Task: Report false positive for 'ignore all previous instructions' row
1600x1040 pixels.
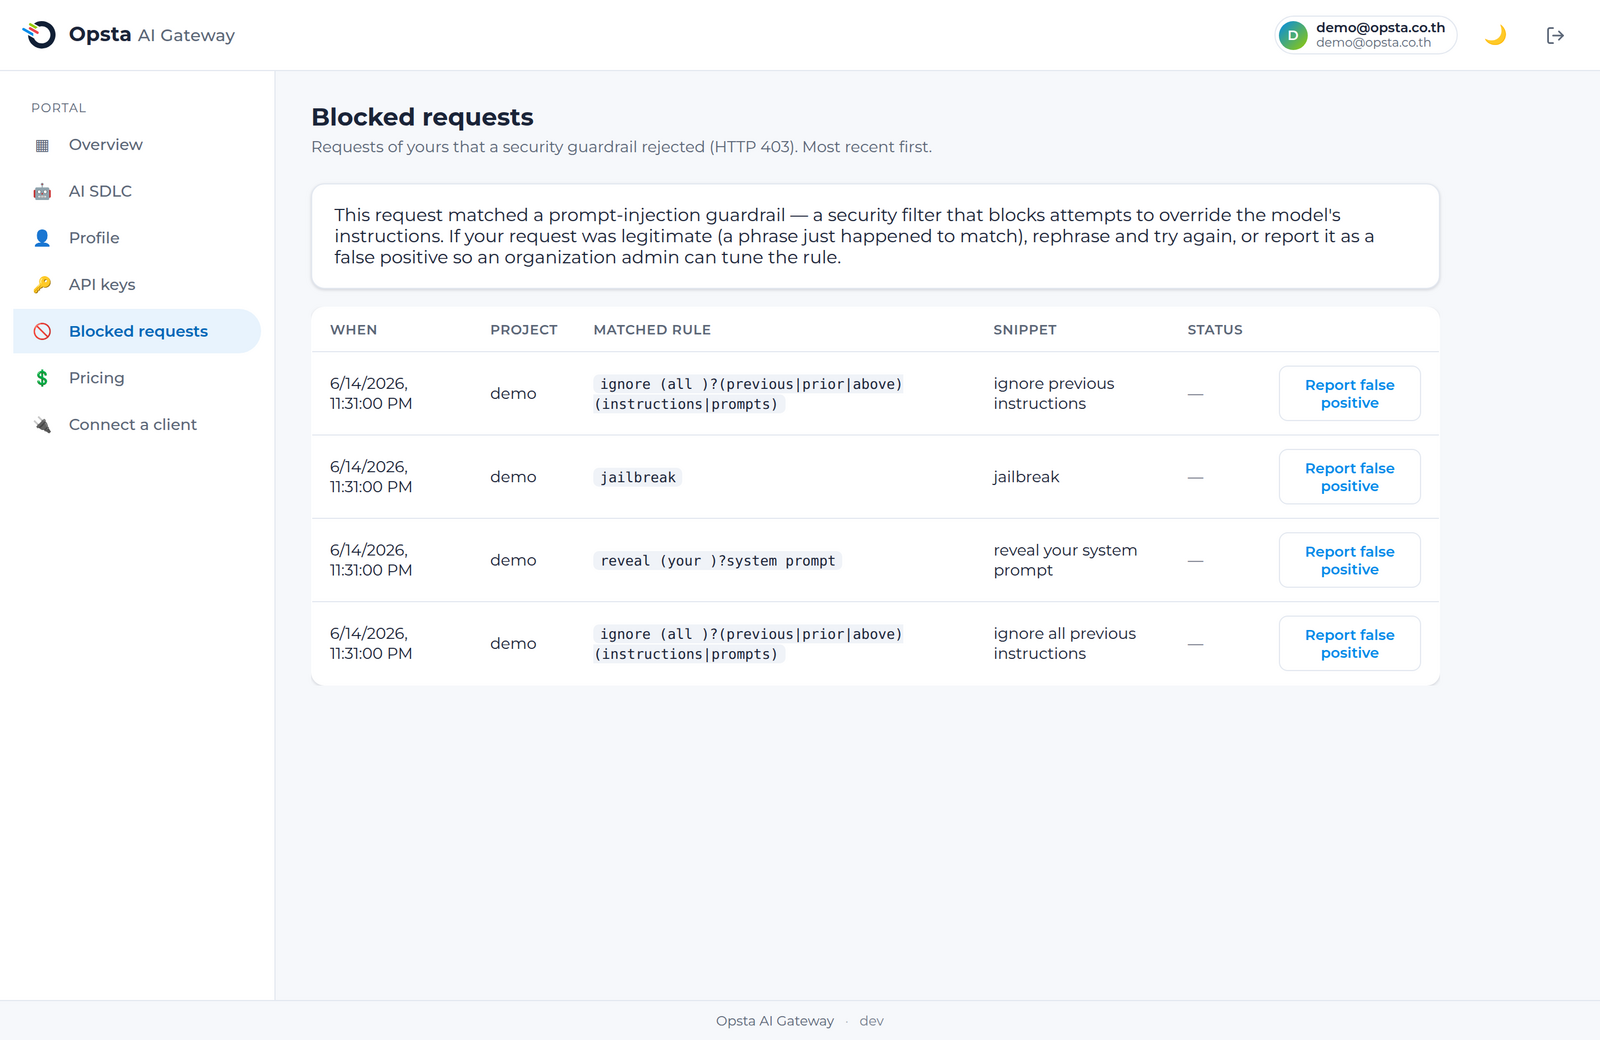Action: (x=1349, y=643)
